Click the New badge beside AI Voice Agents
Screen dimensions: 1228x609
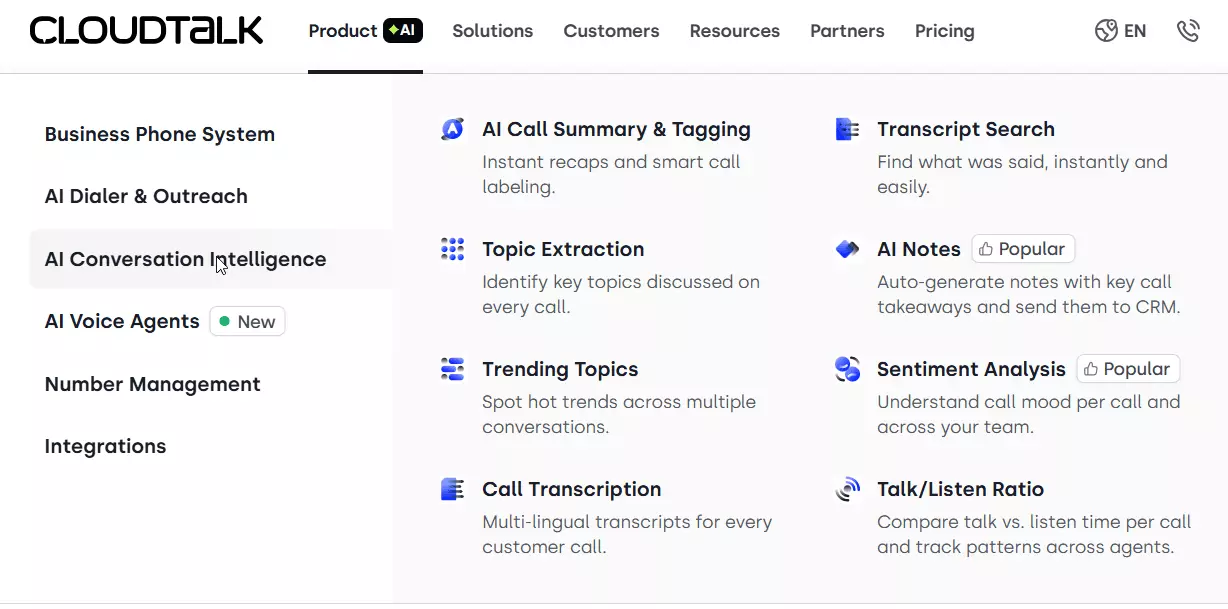[x=247, y=321]
